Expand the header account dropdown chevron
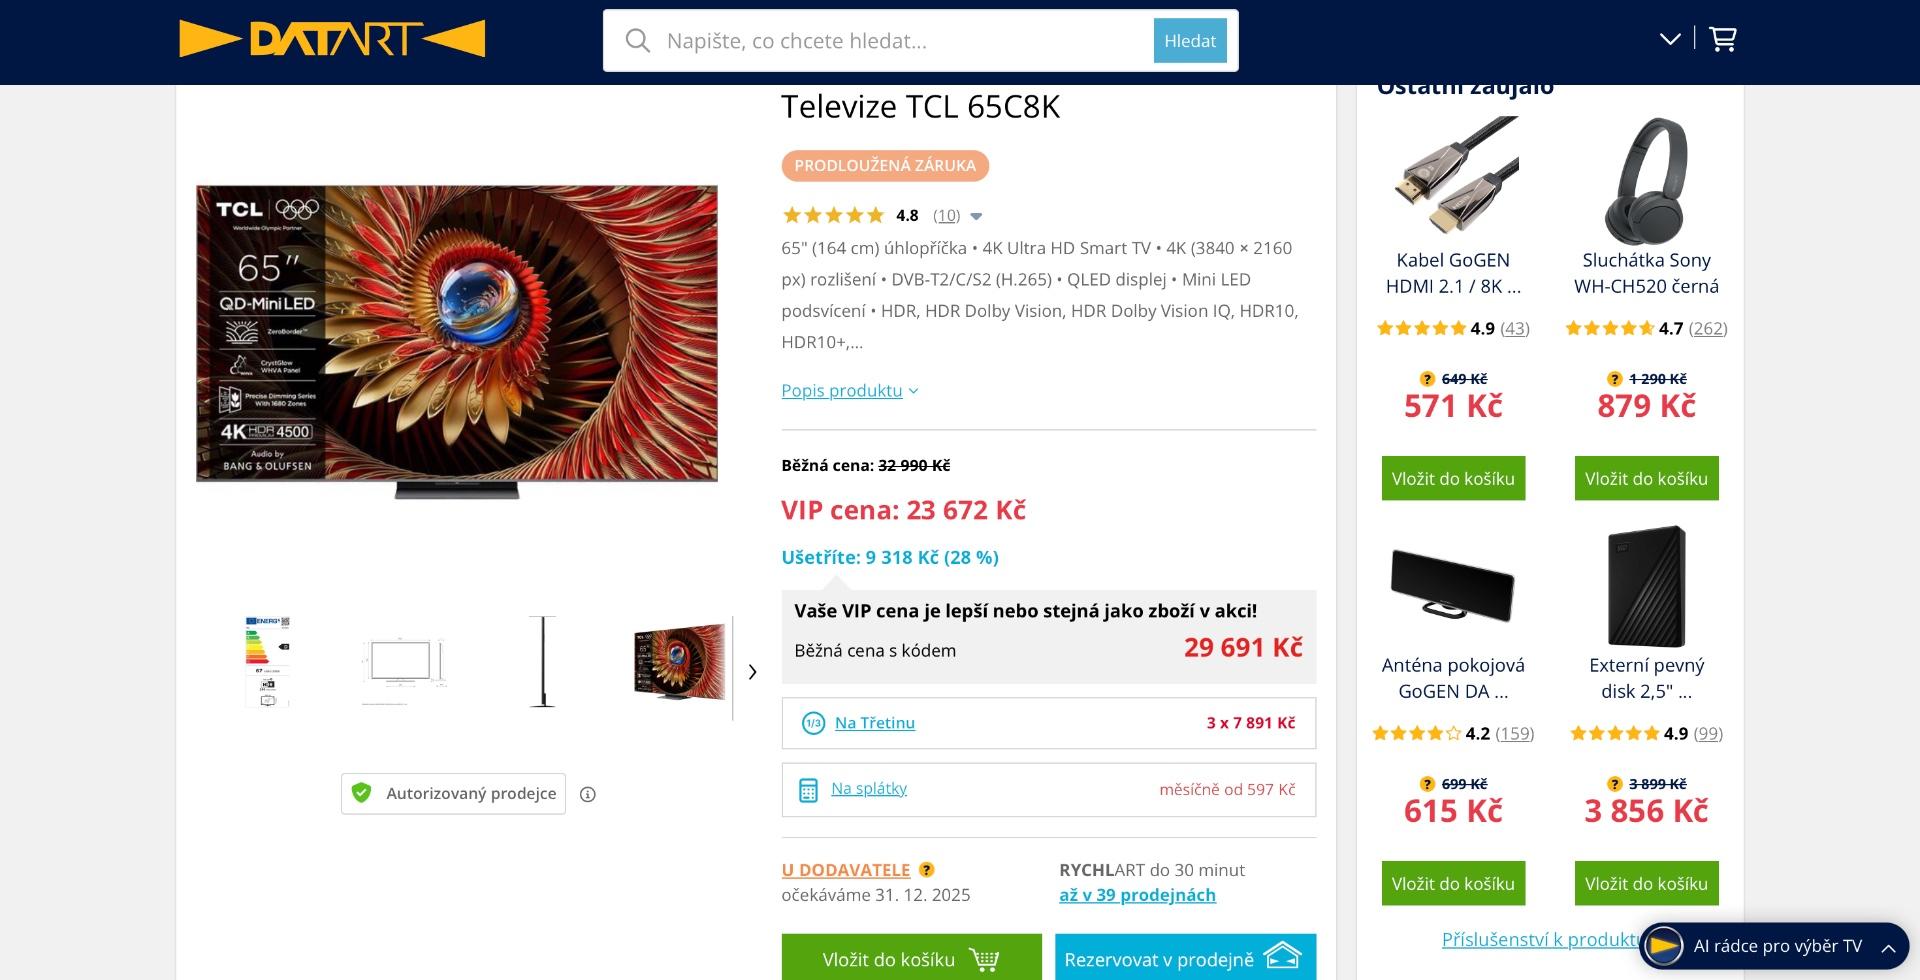The image size is (1920, 980). [1670, 39]
